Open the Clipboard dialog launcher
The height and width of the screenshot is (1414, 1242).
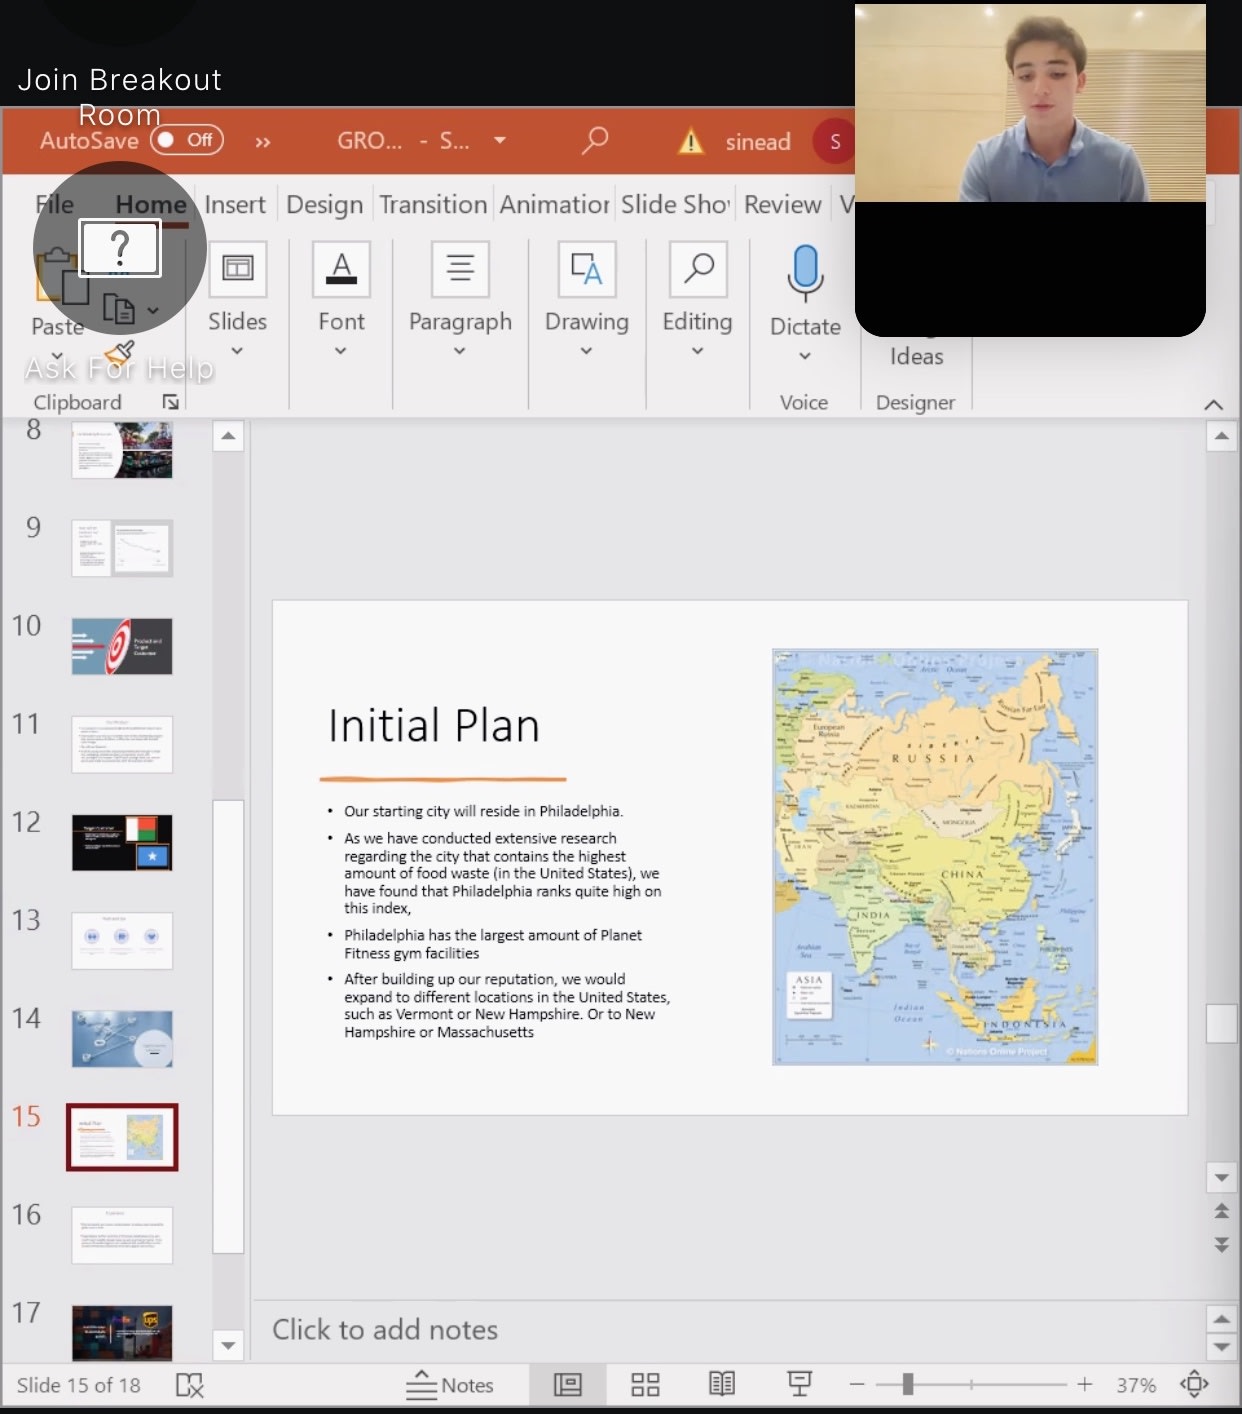pyautogui.click(x=171, y=402)
